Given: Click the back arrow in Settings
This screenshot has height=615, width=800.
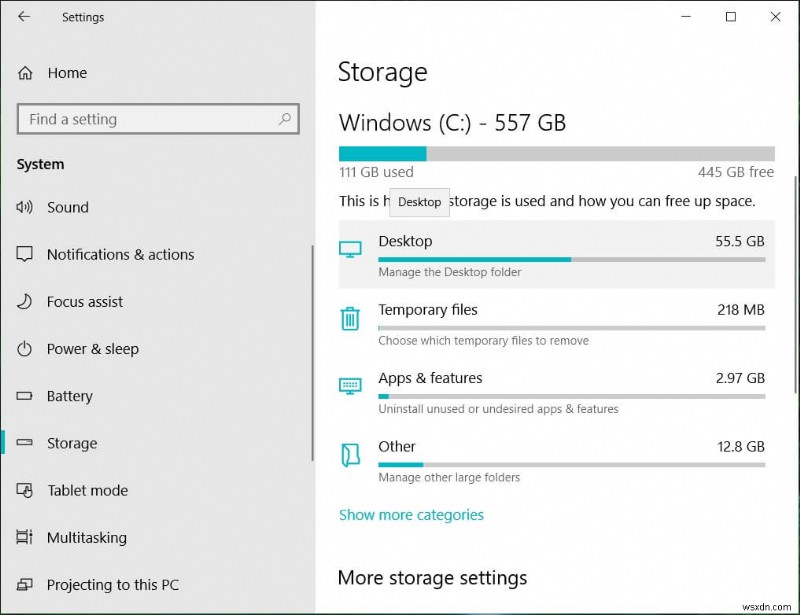Looking at the screenshot, I should (x=24, y=16).
